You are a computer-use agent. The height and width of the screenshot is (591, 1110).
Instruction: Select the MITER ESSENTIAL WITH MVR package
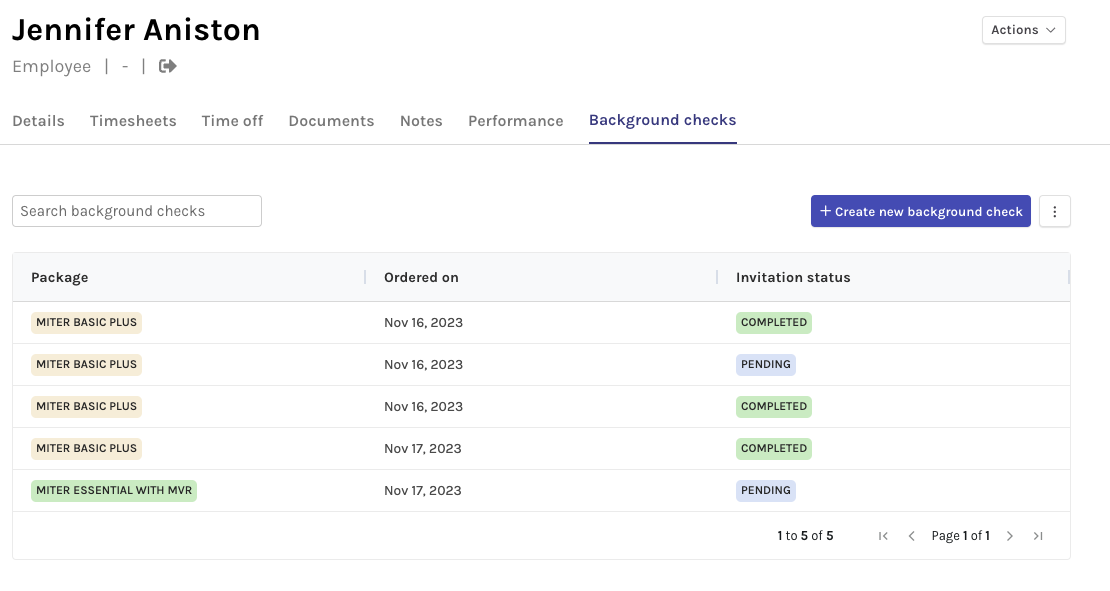[x=114, y=490]
